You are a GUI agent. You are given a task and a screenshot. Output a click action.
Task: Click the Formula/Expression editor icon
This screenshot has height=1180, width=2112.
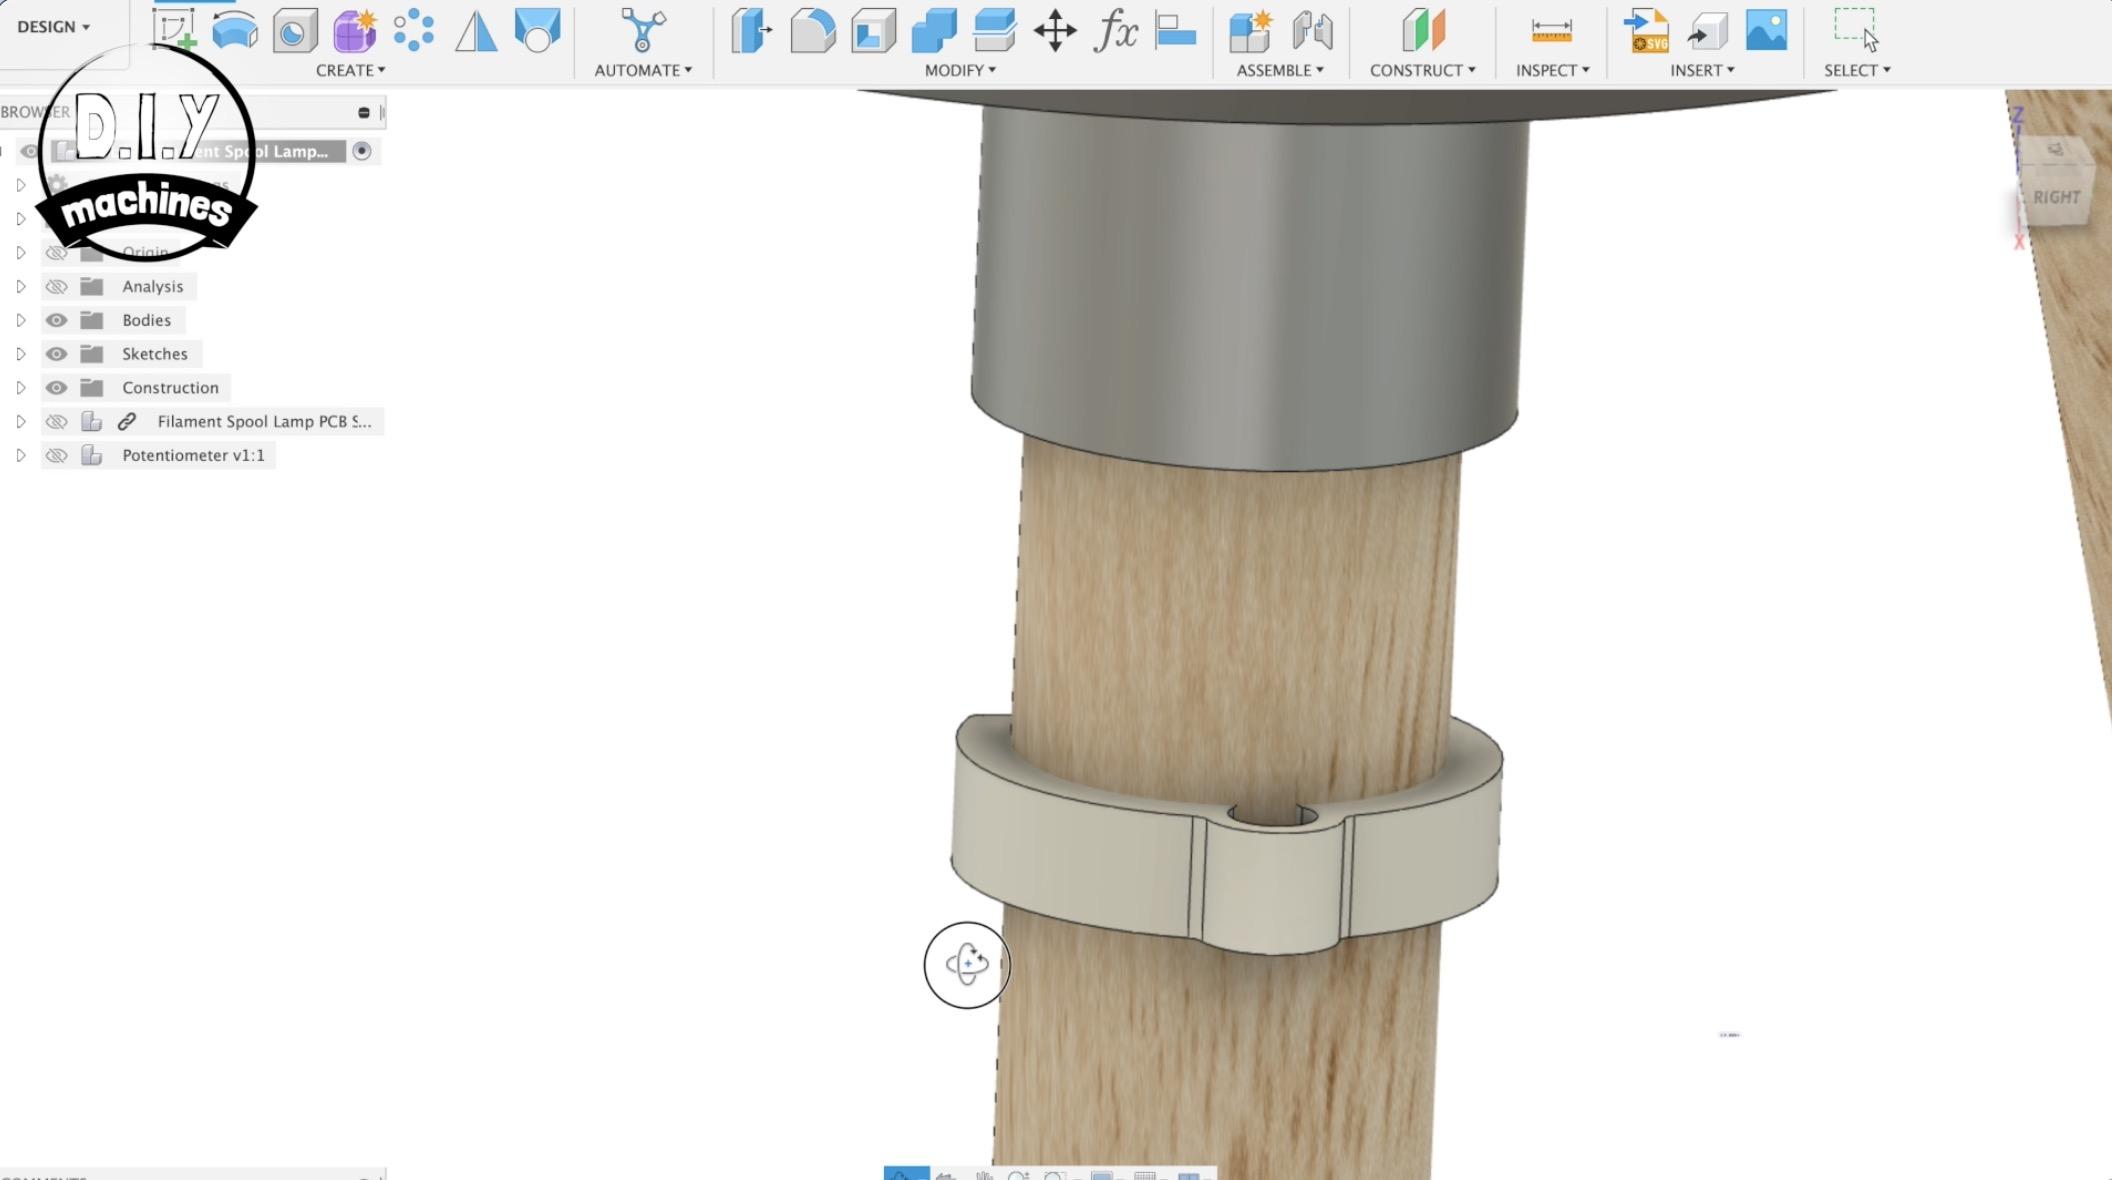coord(1115,29)
